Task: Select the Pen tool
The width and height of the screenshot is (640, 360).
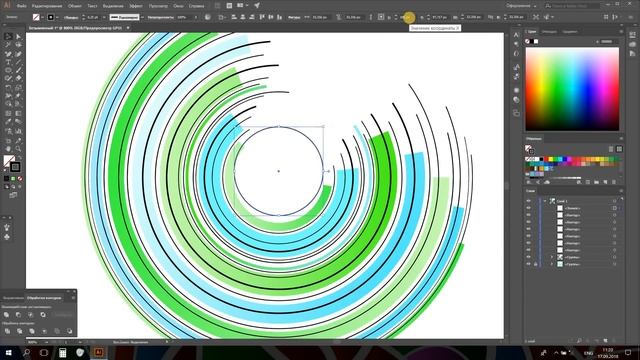Action: (x=8, y=54)
